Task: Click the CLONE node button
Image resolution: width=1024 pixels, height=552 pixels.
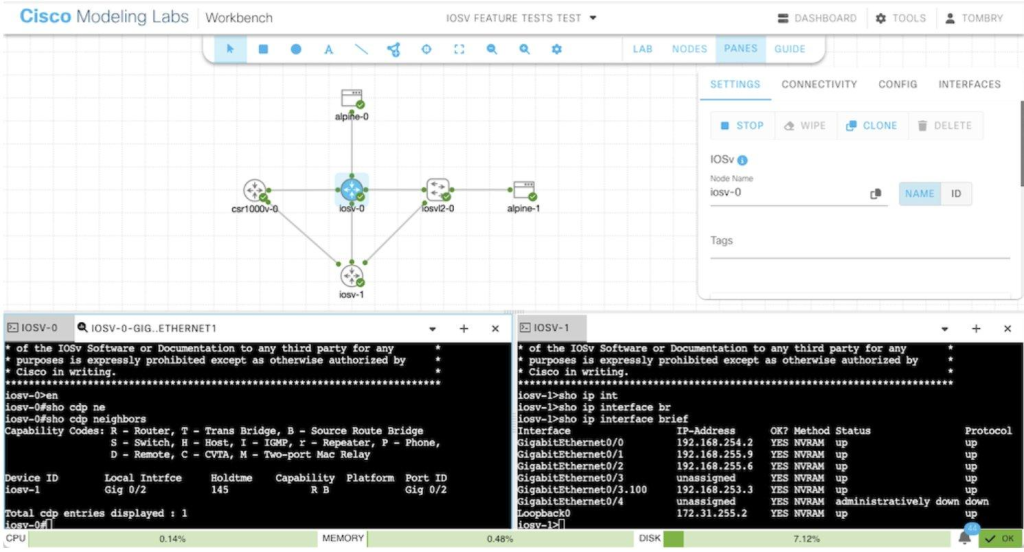Action: click(872, 125)
